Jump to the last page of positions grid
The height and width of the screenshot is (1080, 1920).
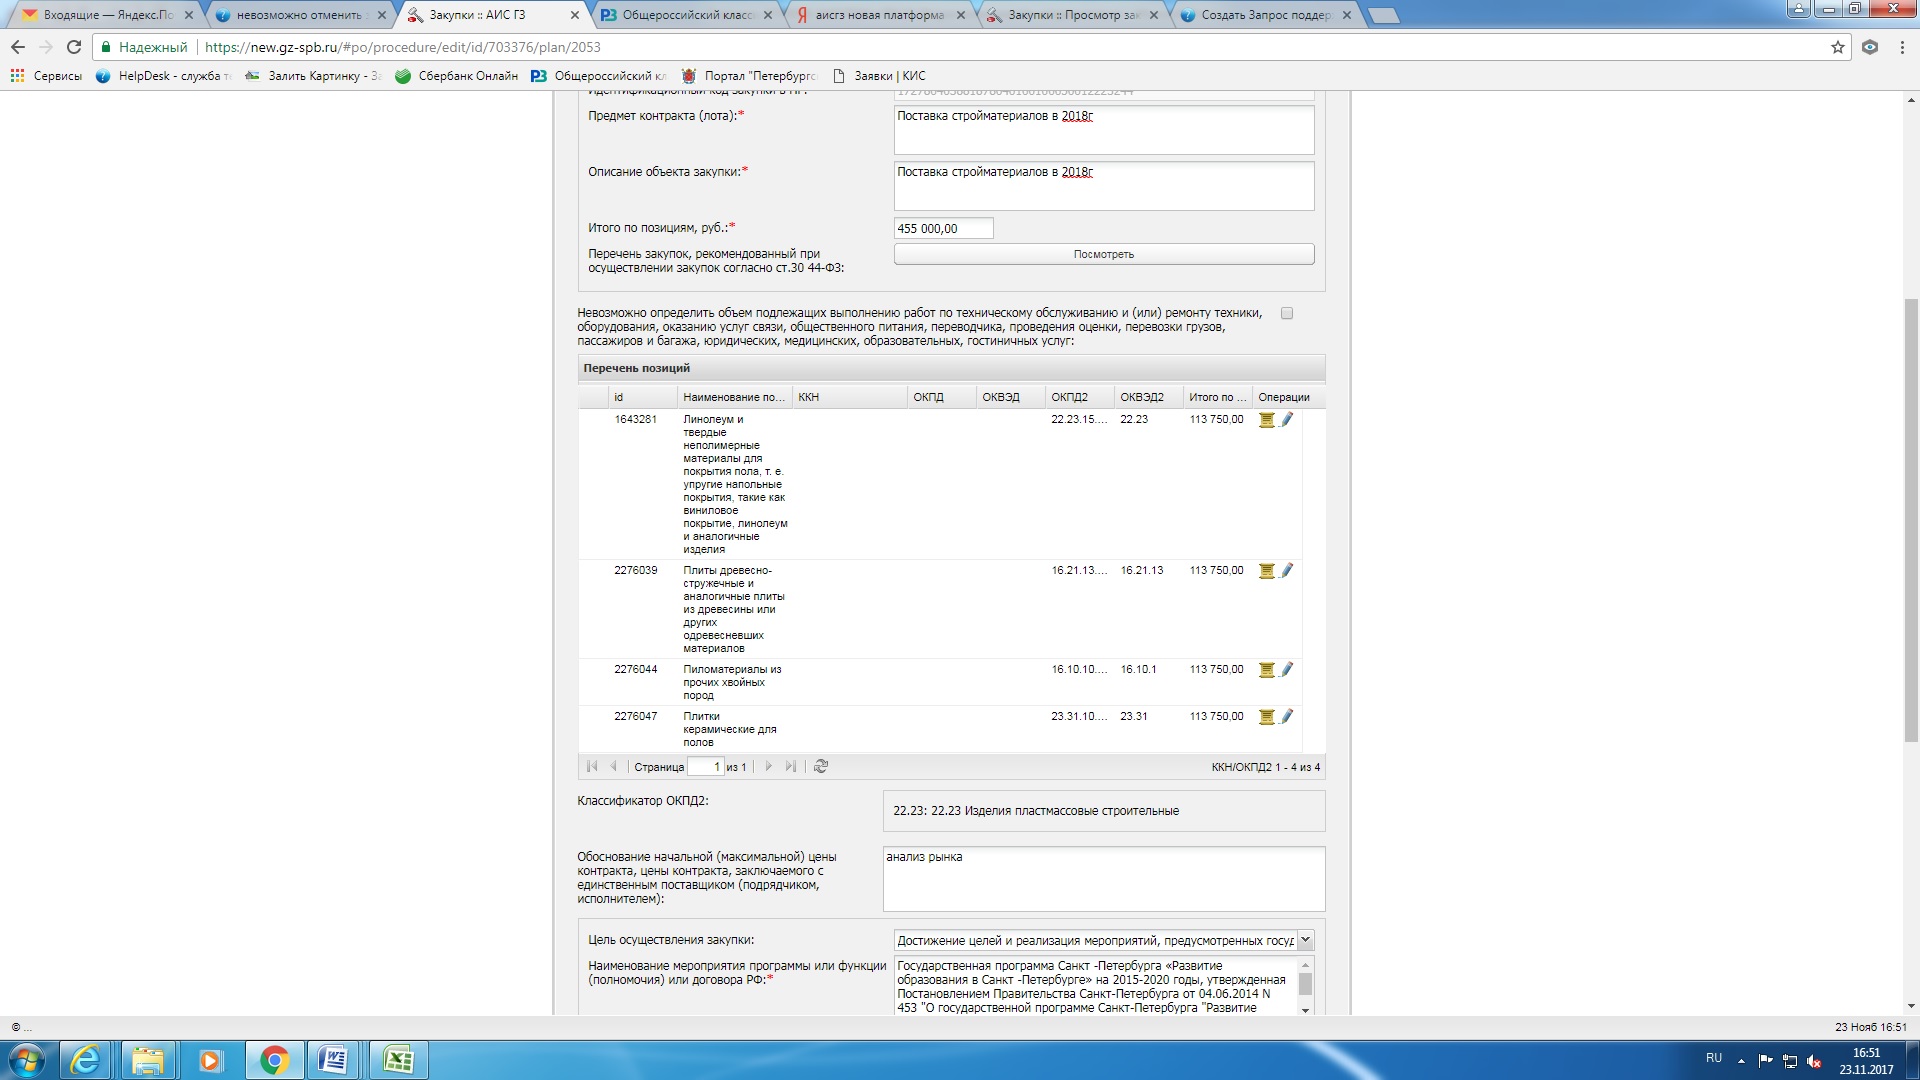click(790, 767)
